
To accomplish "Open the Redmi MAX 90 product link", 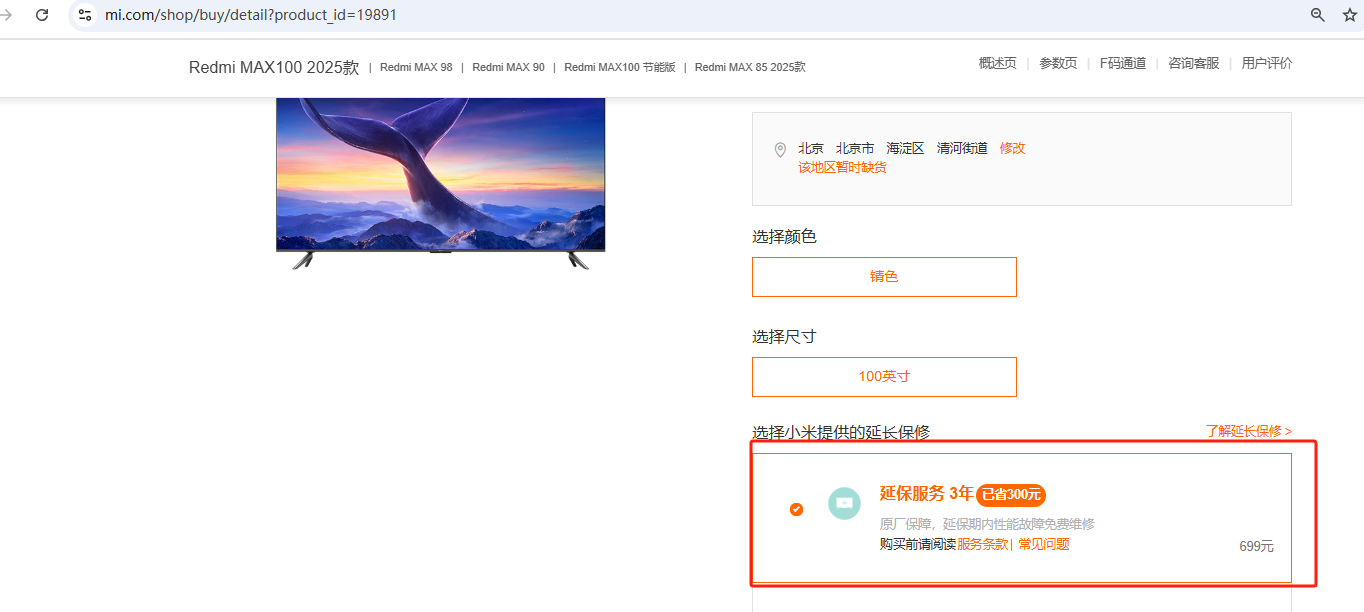I will 508,67.
